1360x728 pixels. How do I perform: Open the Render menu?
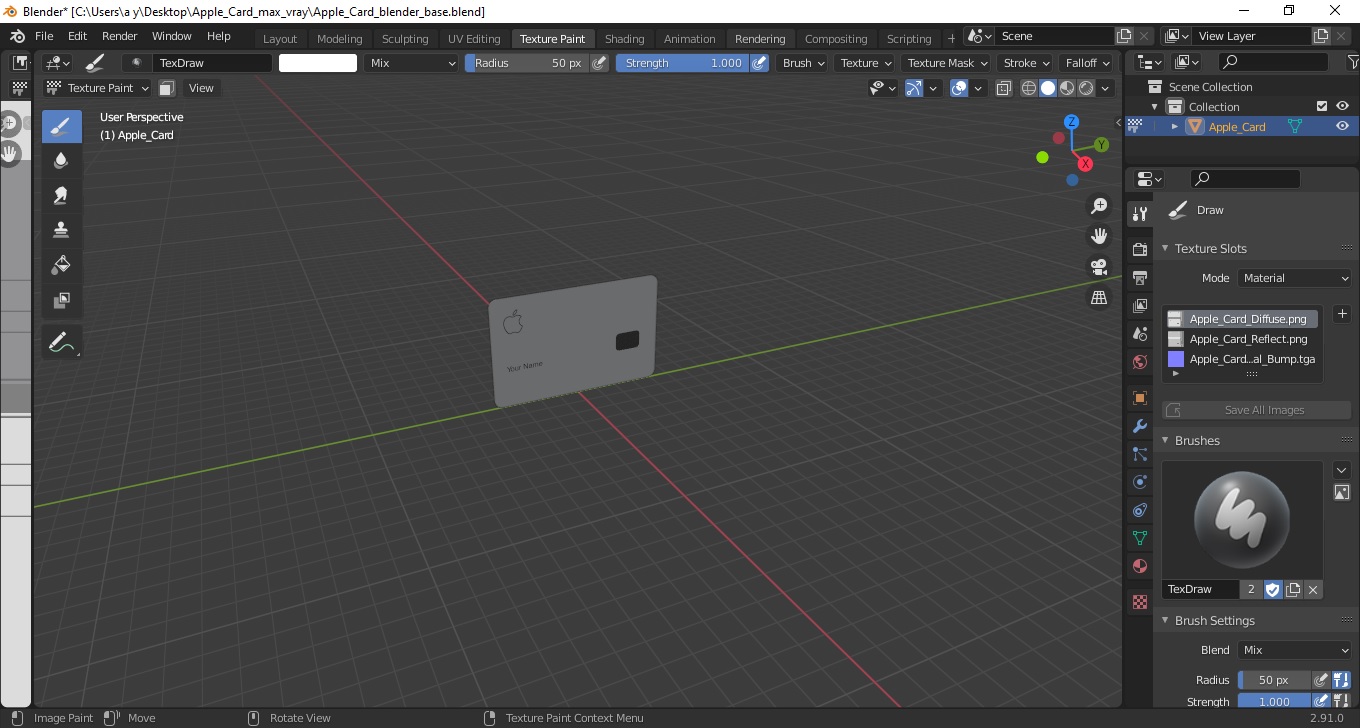pos(120,36)
